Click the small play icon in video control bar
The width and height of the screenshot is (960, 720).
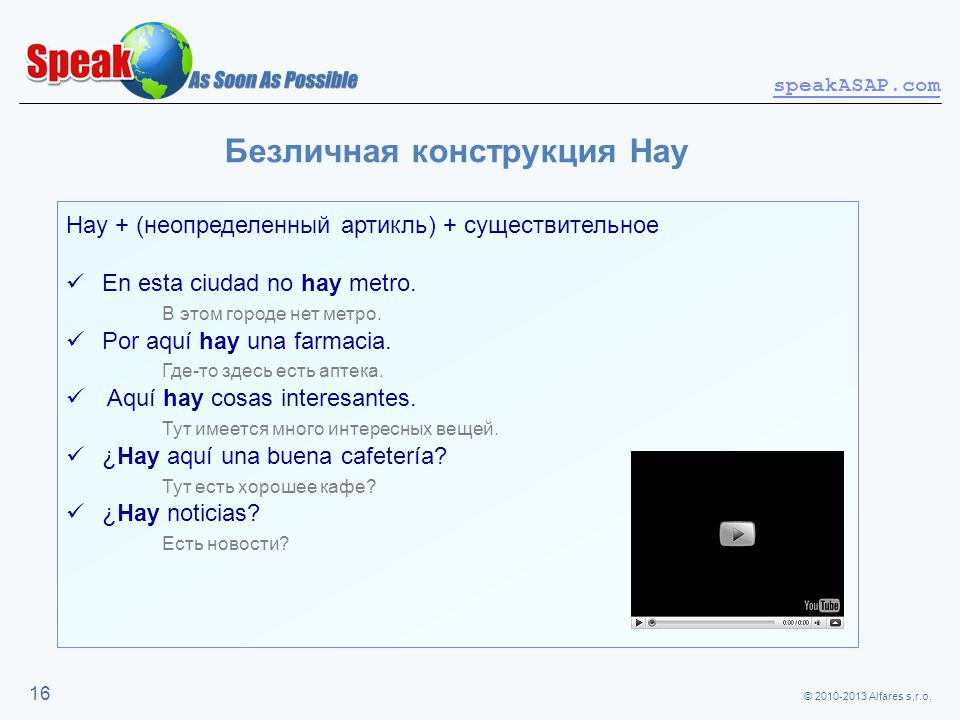639,623
